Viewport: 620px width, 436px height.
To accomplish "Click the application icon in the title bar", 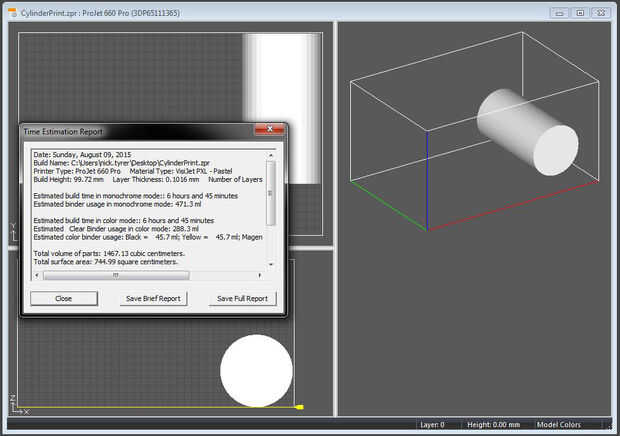I will (x=13, y=13).
